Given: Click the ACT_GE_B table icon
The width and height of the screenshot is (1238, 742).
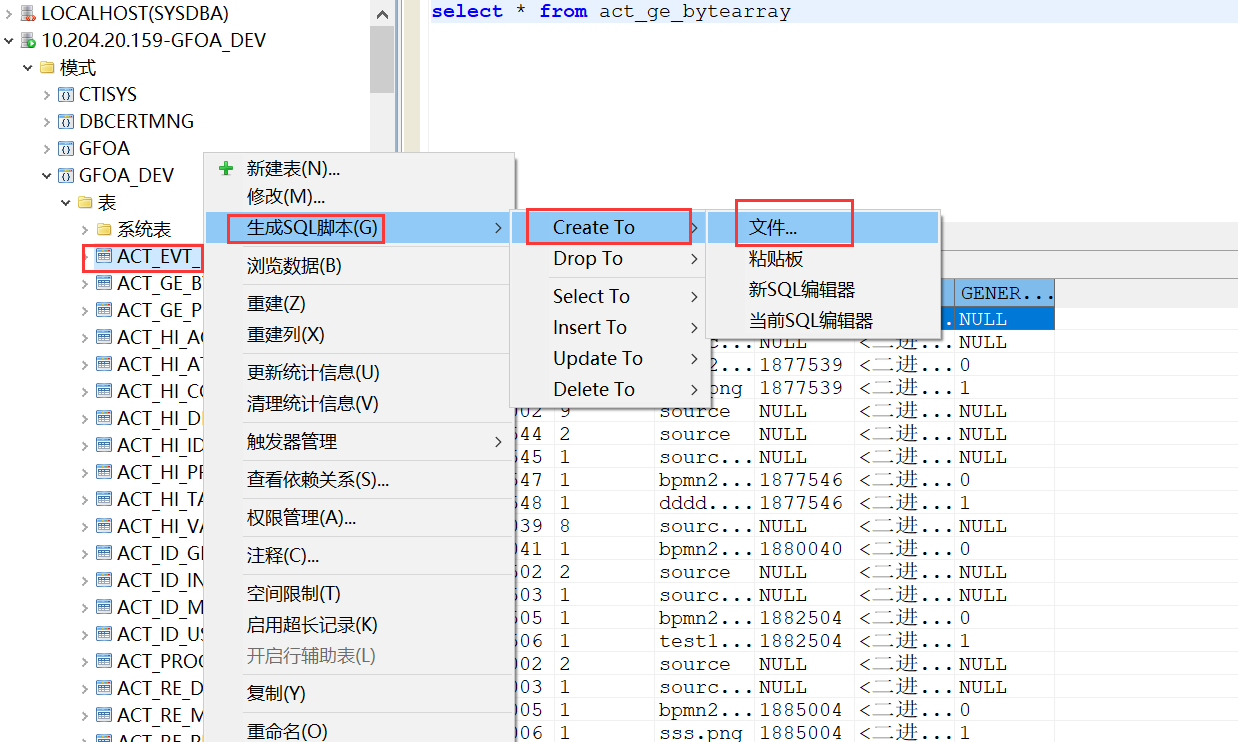Looking at the screenshot, I should pyautogui.click(x=104, y=284).
